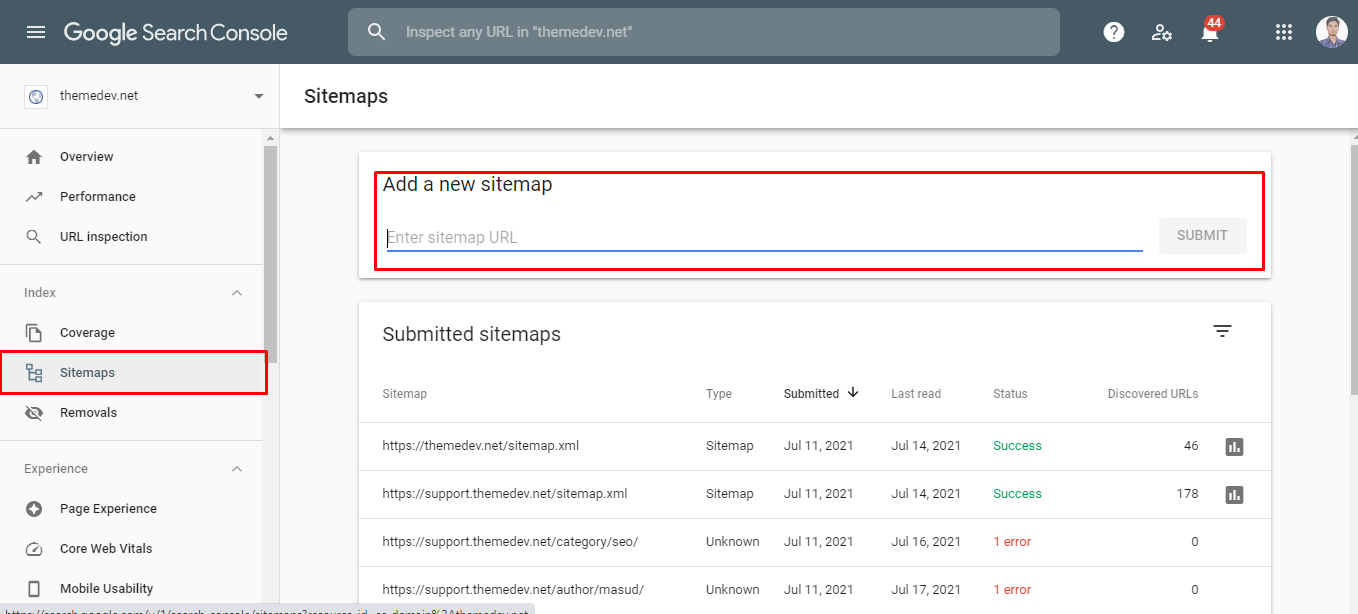This screenshot has height=614, width=1358.
Task: Click the Jul 16, 2021 last read date
Action: click(926, 542)
